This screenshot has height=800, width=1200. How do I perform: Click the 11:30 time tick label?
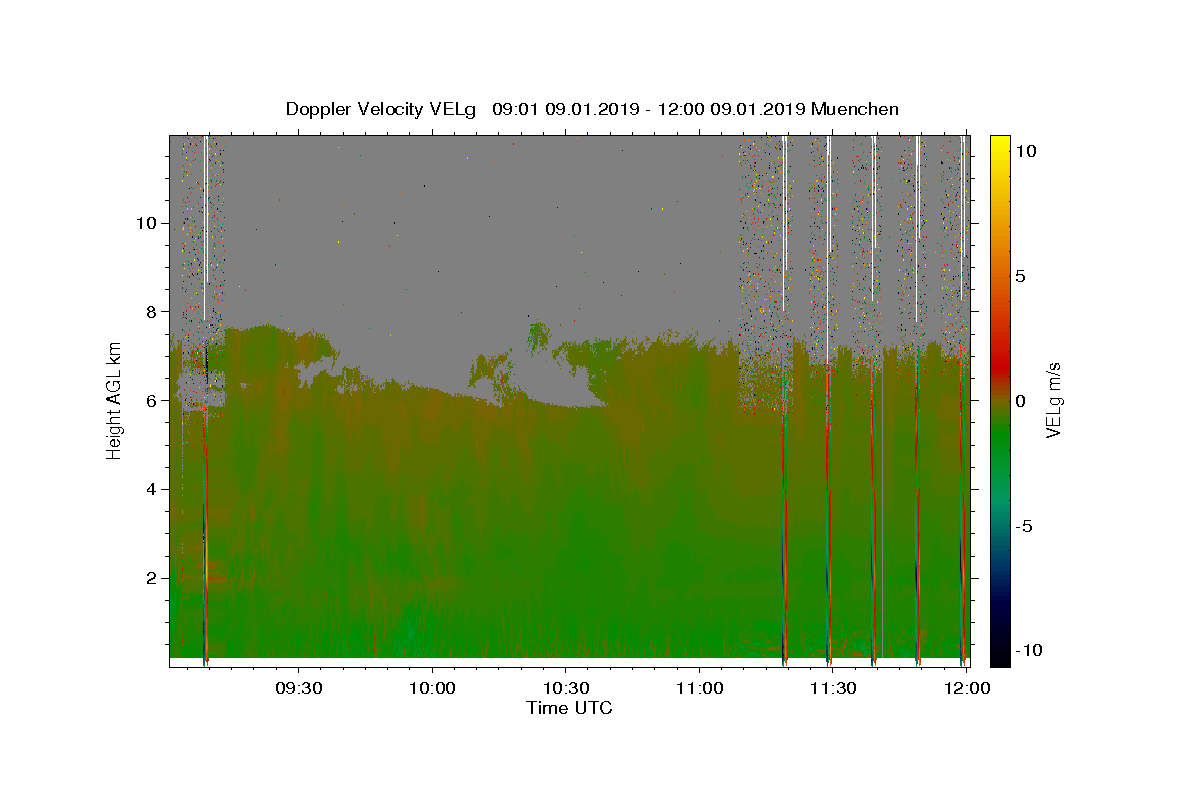[832, 688]
